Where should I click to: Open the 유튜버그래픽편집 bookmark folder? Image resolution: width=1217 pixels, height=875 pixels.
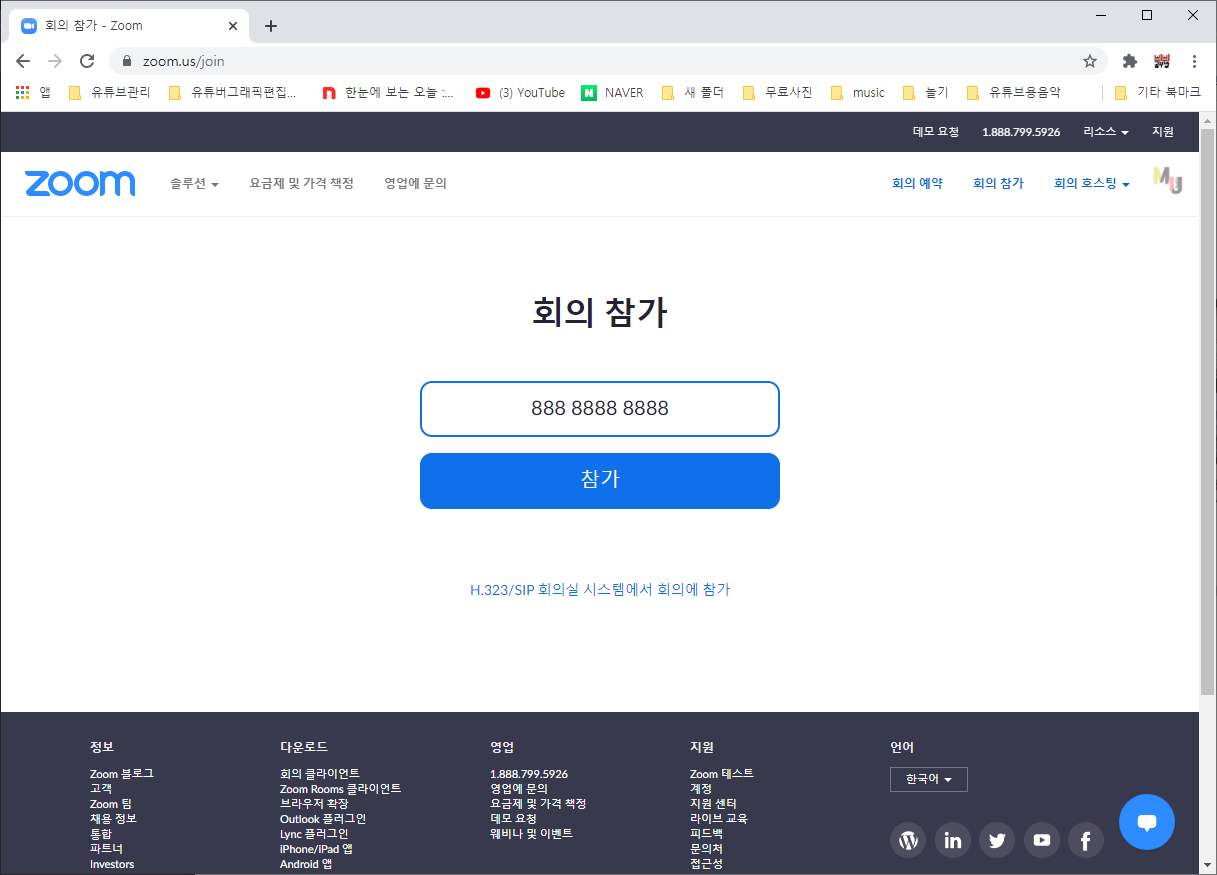coord(233,93)
